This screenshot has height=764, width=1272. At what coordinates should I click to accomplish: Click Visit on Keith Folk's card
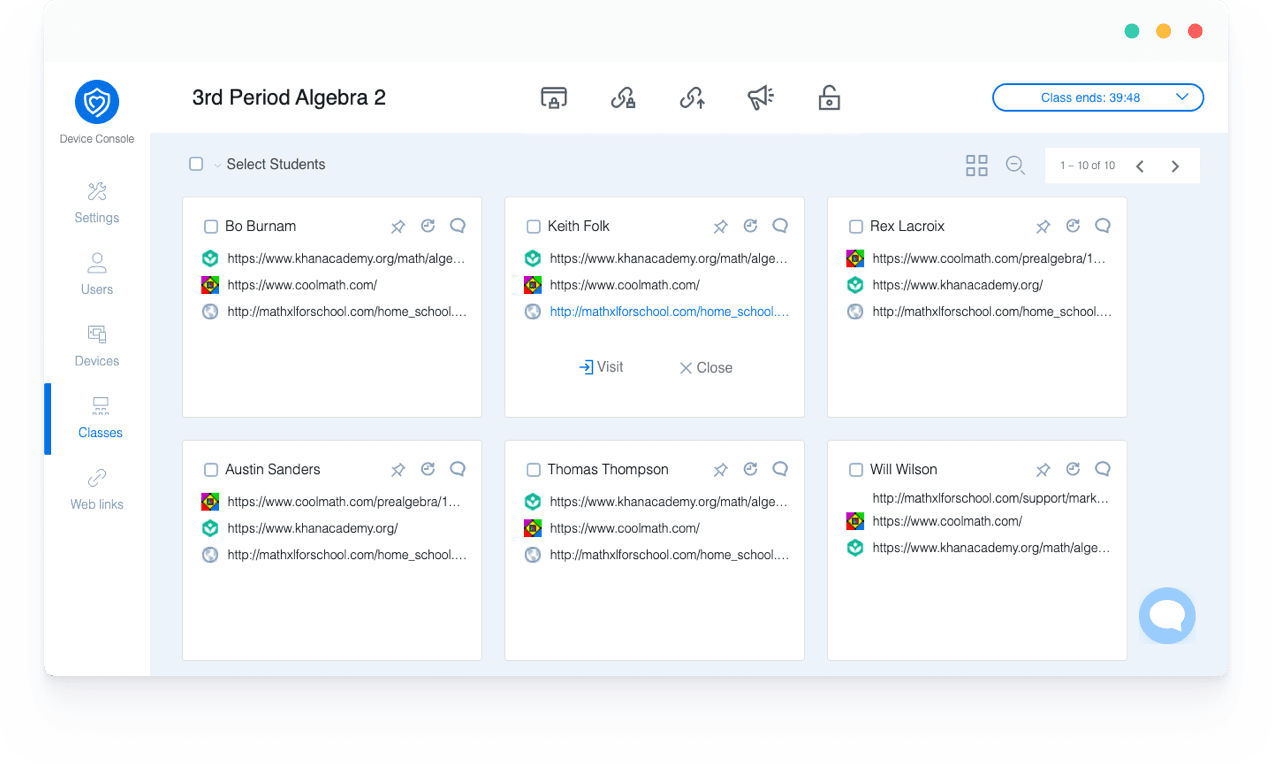(x=601, y=367)
